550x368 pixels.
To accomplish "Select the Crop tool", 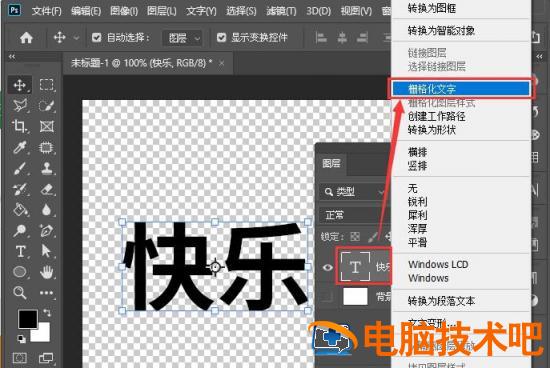I will tap(19, 126).
